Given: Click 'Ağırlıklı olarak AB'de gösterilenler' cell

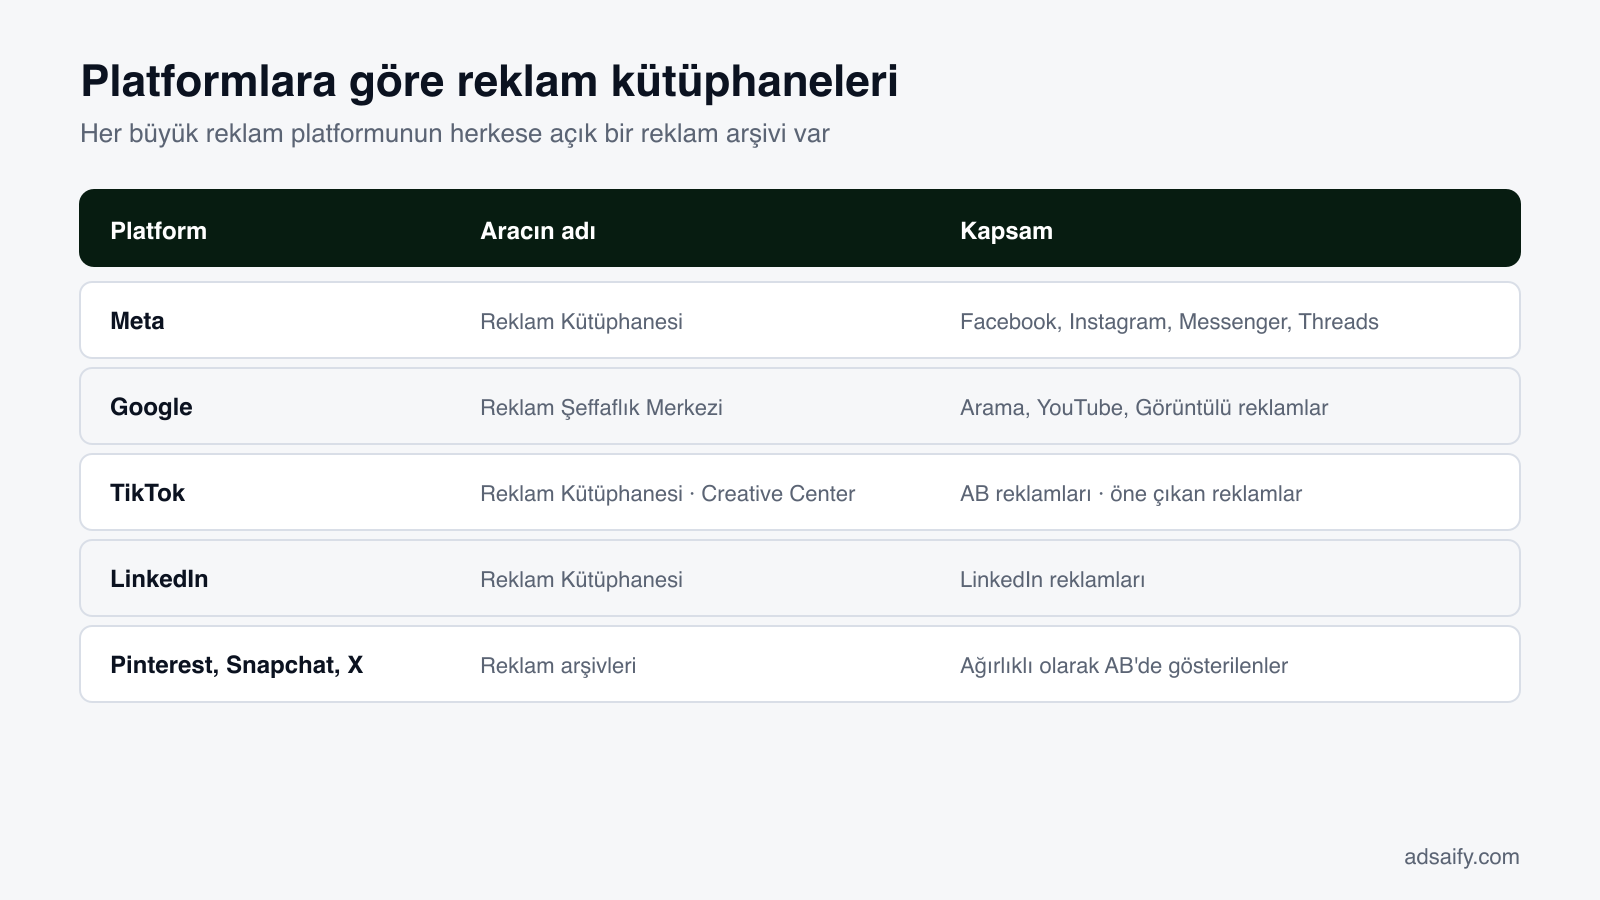Looking at the screenshot, I should 1124,665.
